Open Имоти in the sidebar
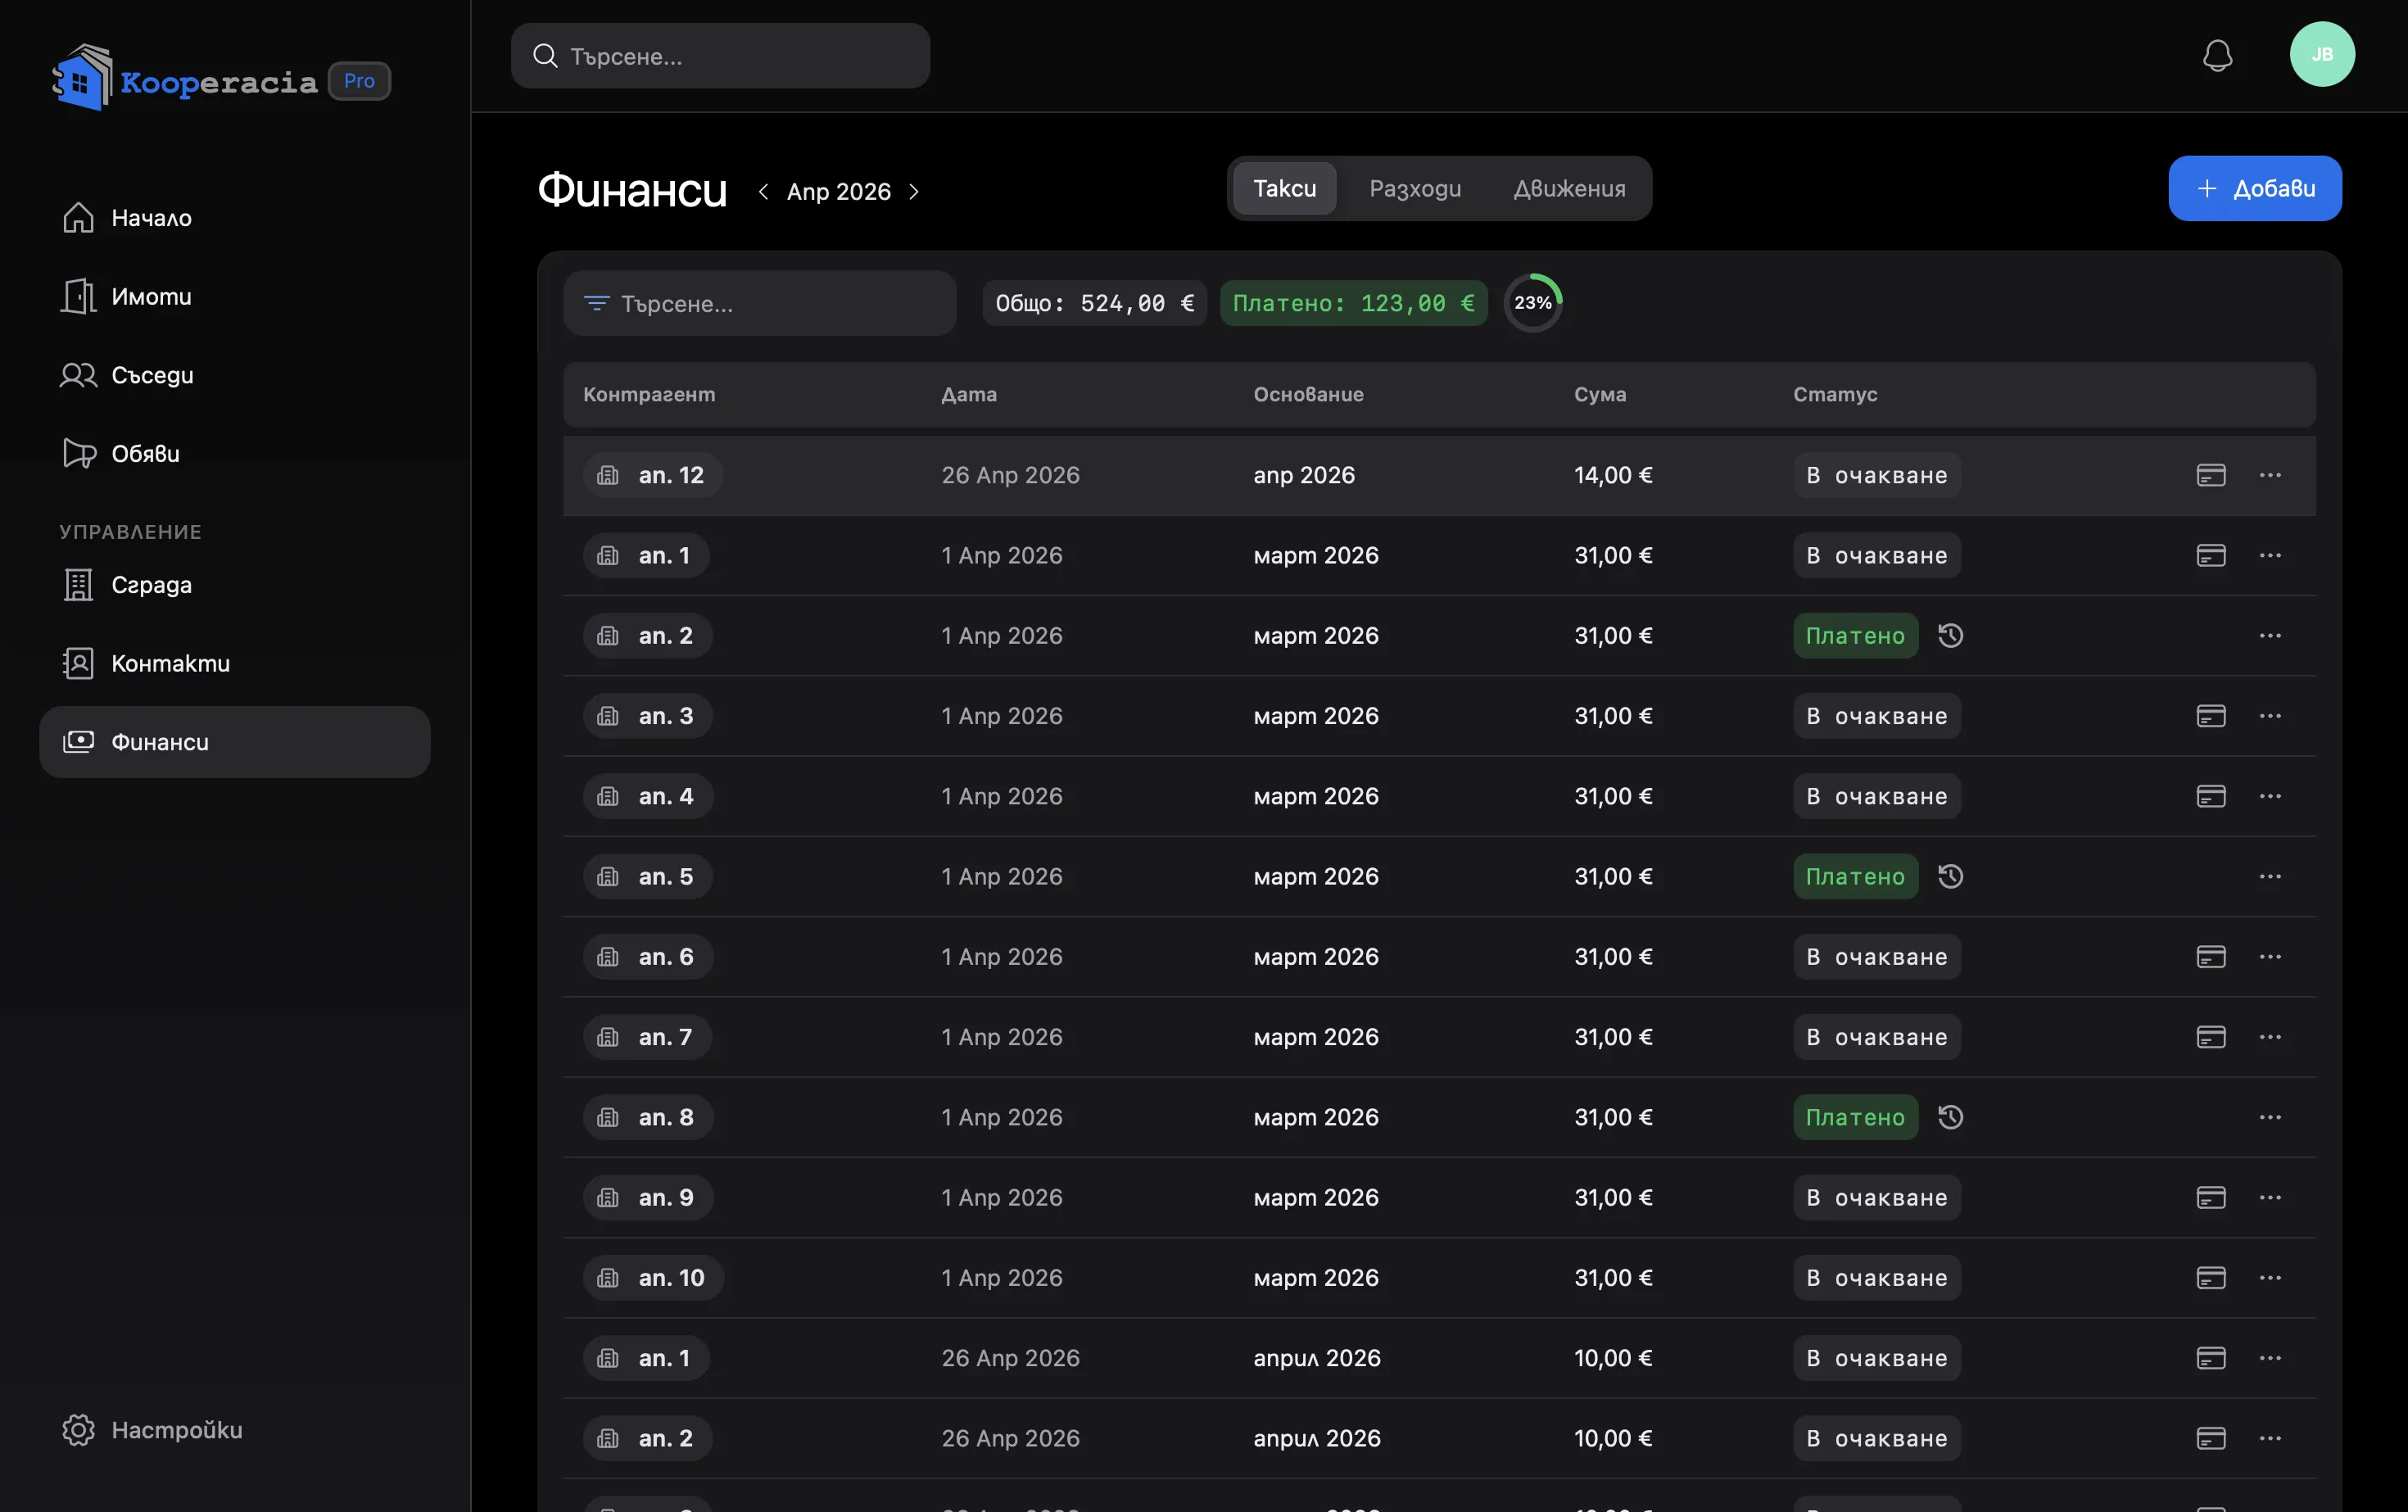Viewport: 2408px width, 1512px height. (x=235, y=296)
